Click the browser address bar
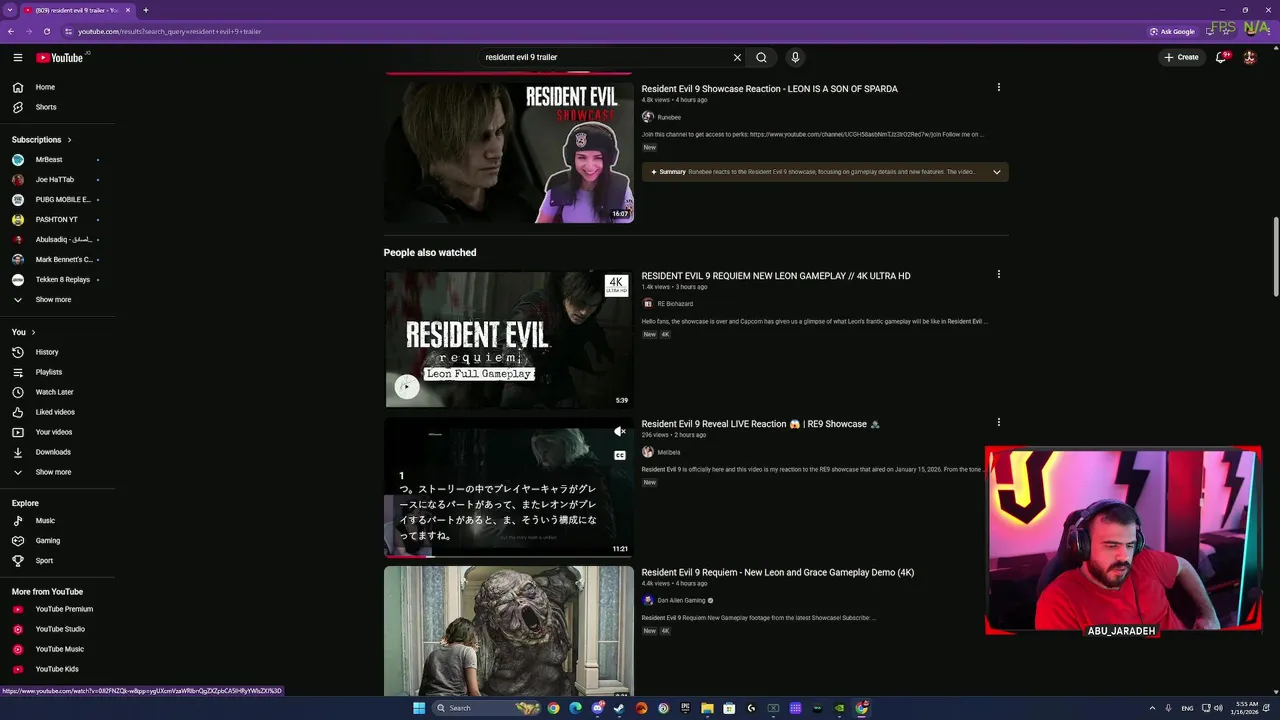Screen dimensions: 1280x720 pos(600,31)
